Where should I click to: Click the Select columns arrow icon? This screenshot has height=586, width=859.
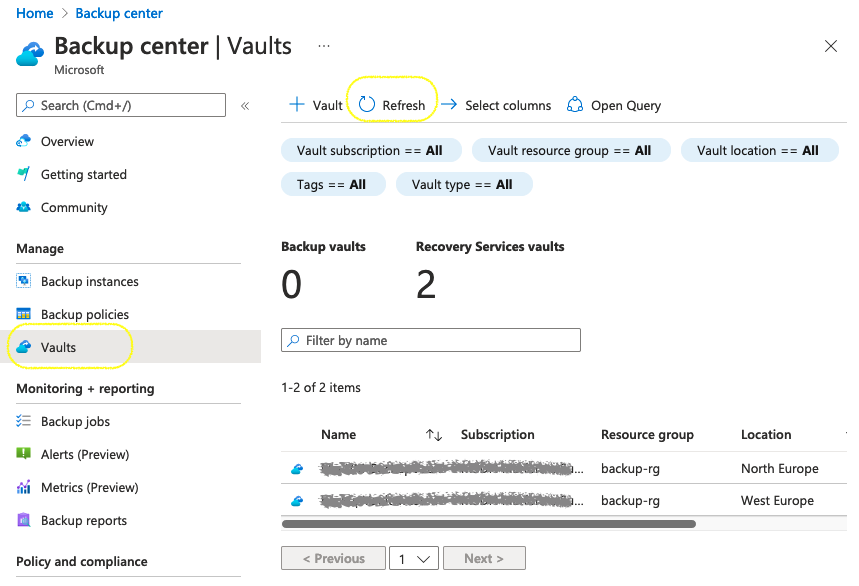[x=449, y=104]
